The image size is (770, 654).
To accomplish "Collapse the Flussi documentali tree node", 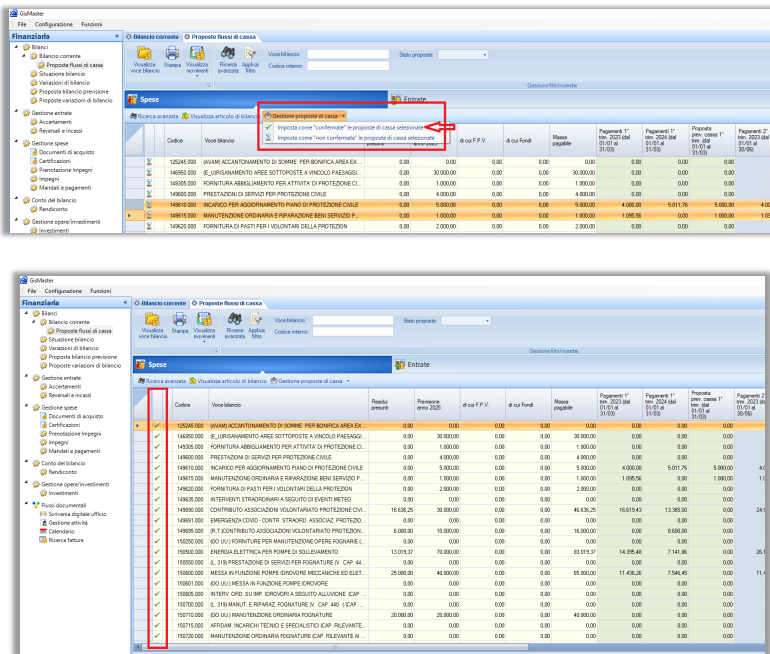I will [x=26, y=503].
